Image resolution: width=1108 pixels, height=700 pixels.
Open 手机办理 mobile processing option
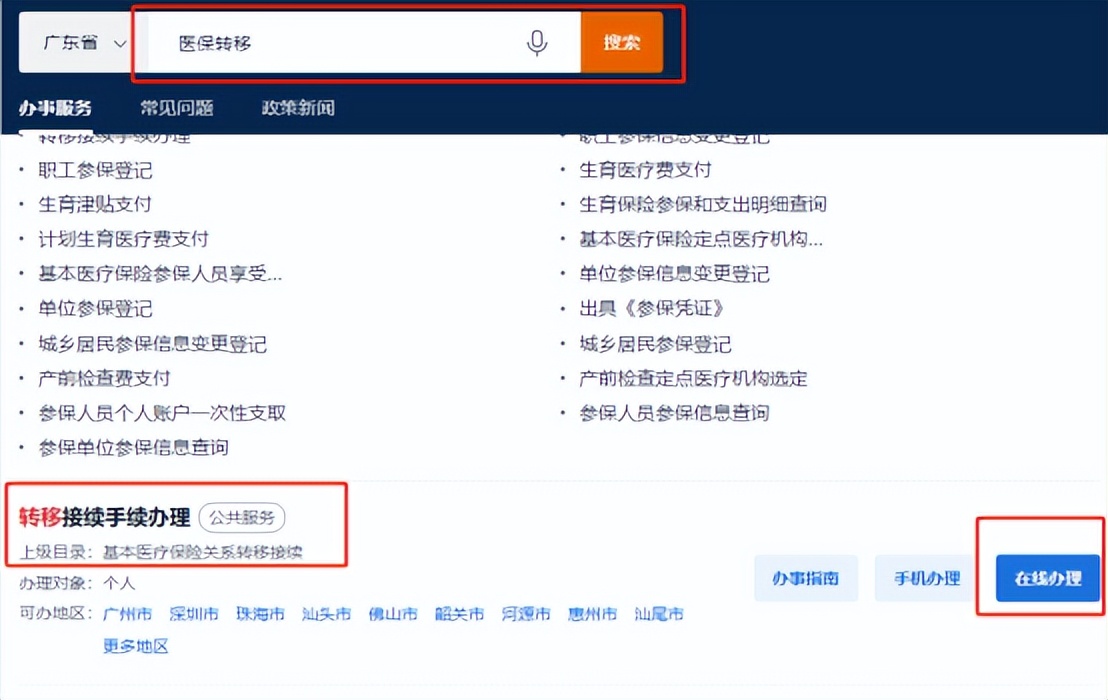(923, 578)
